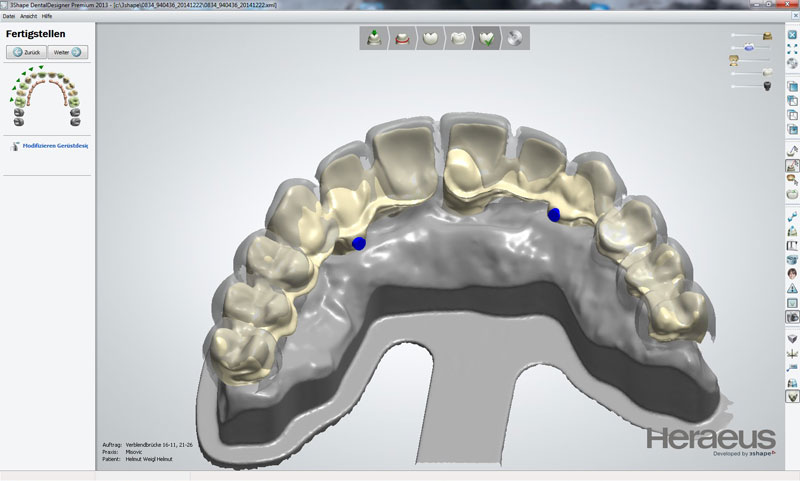Click the Weiter button
This screenshot has width=800, height=481.
coord(68,52)
